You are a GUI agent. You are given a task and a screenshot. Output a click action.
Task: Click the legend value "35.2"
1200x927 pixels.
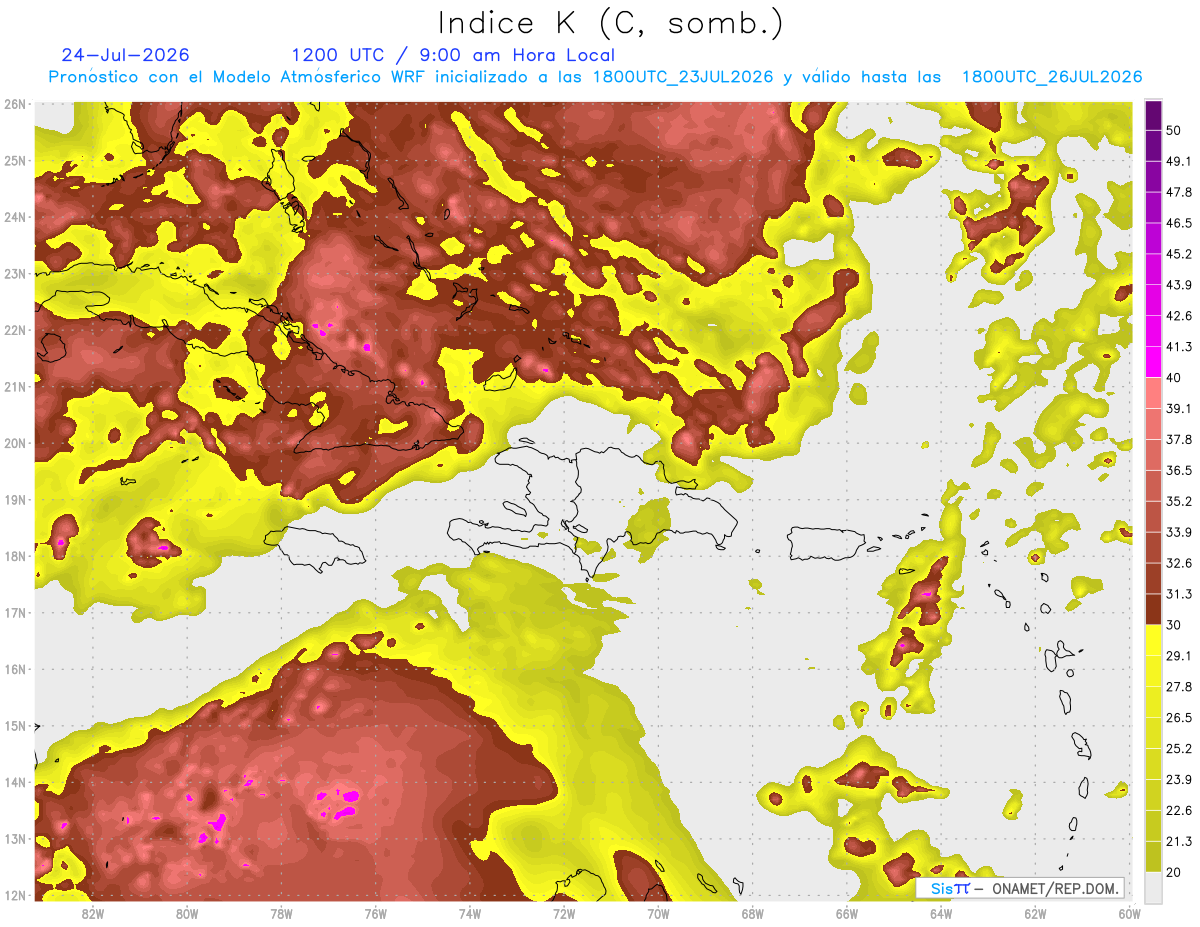pyautogui.click(x=1179, y=501)
